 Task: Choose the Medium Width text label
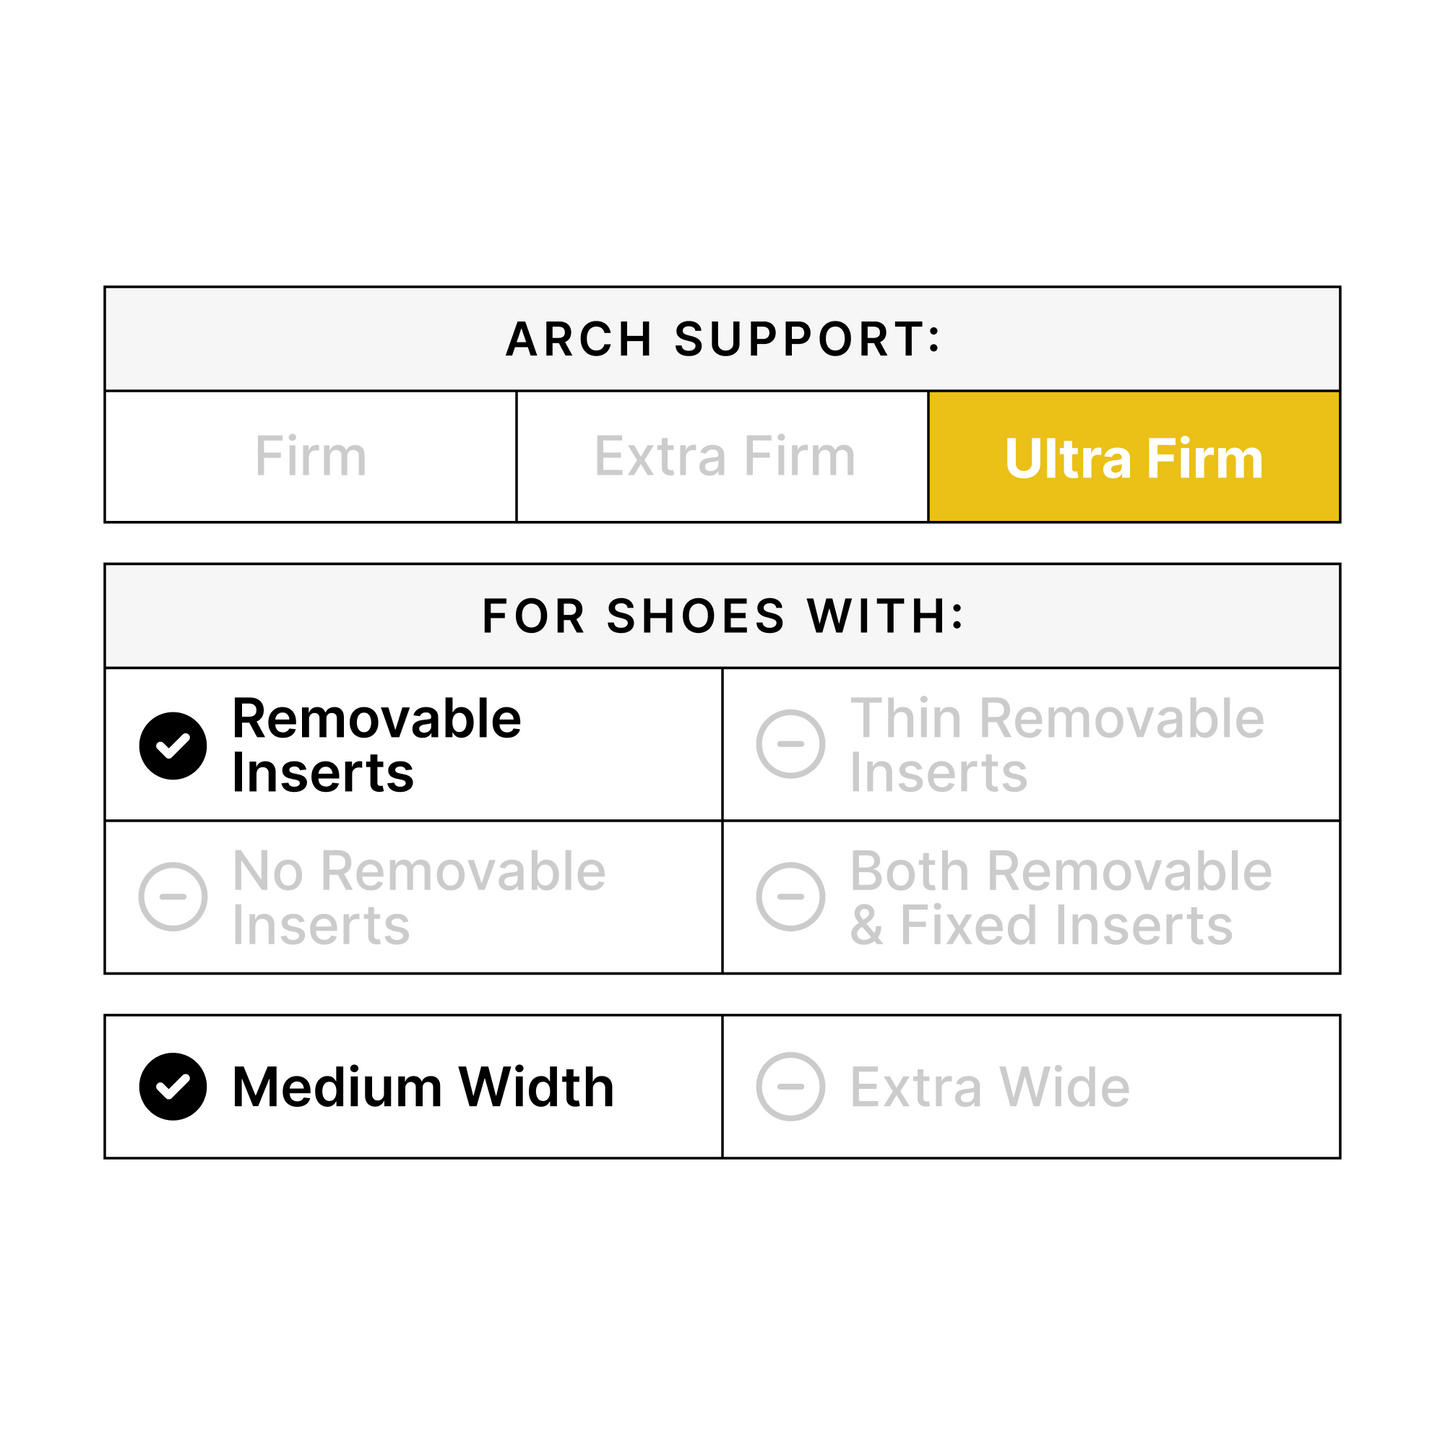(x=422, y=1087)
